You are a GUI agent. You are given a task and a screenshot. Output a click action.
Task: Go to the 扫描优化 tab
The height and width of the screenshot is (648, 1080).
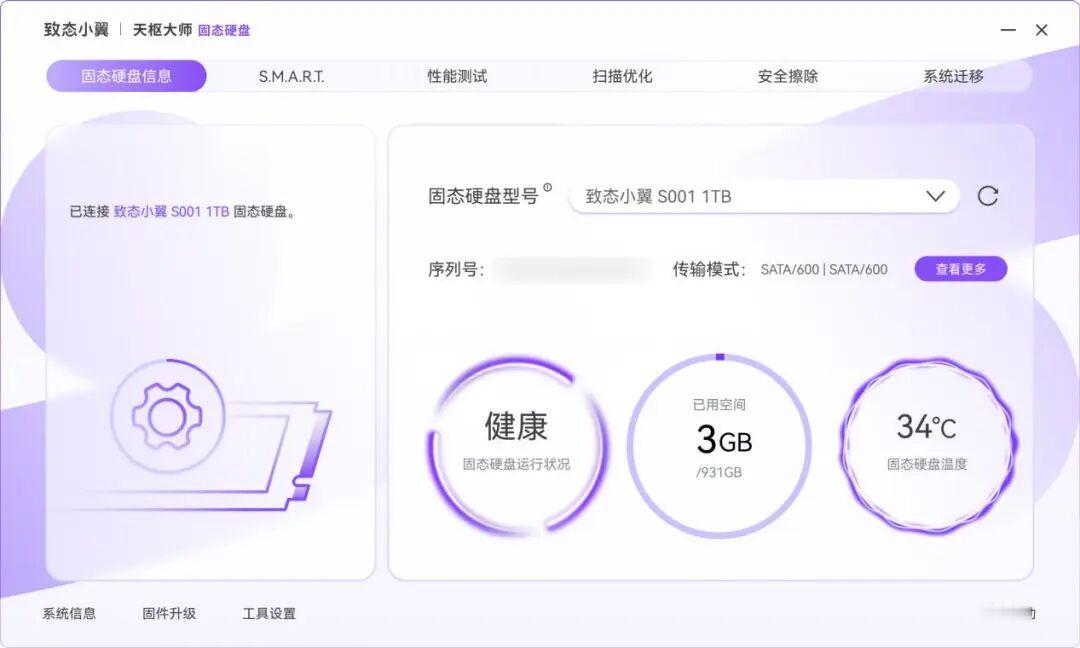click(x=622, y=76)
